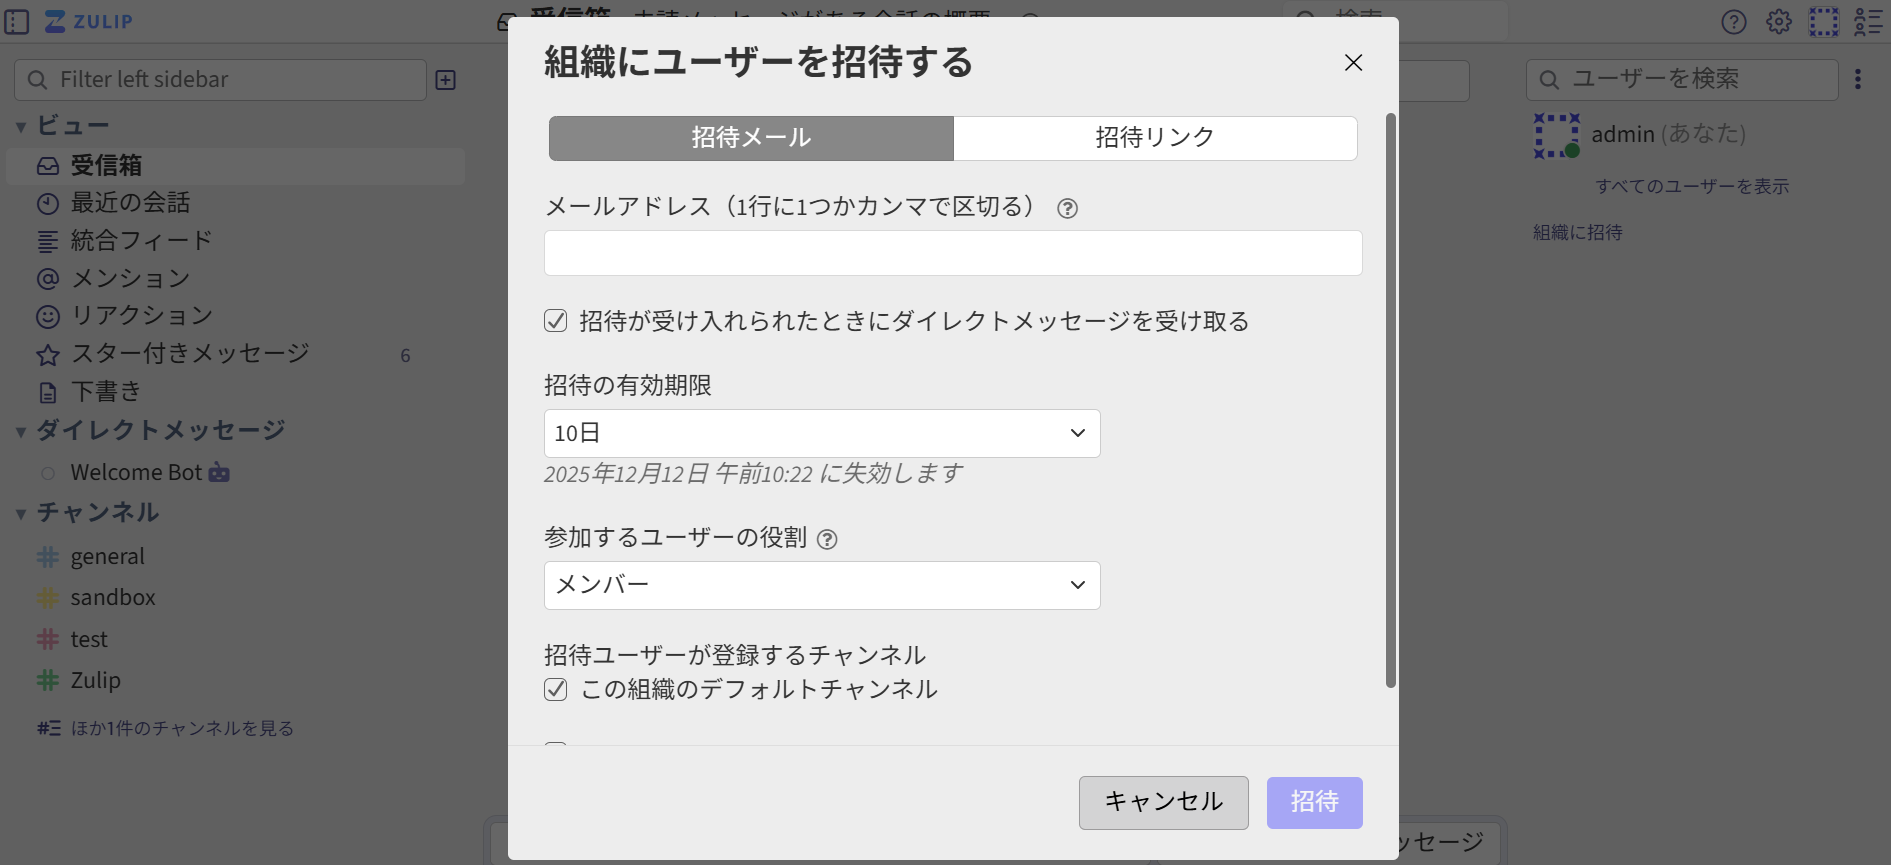Open the drafts document icon
Viewport: 1891px width, 865px height.
pyautogui.click(x=47, y=391)
